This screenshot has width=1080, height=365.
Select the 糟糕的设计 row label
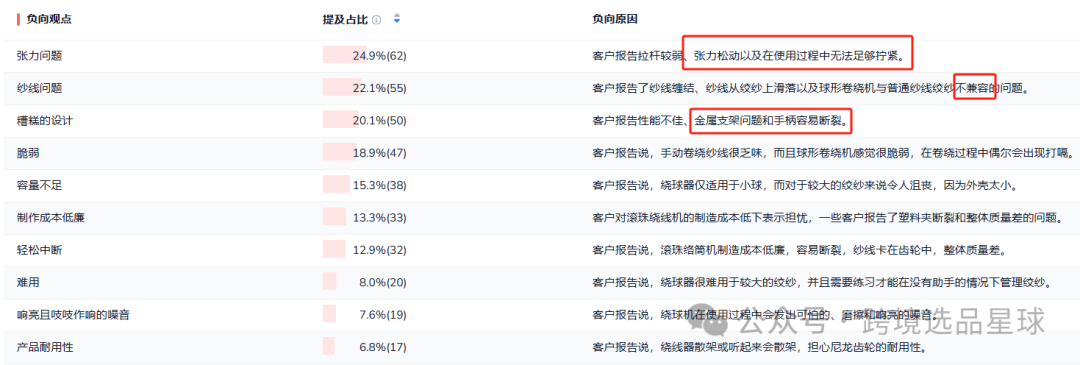pyautogui.click(x=45, y=121)
